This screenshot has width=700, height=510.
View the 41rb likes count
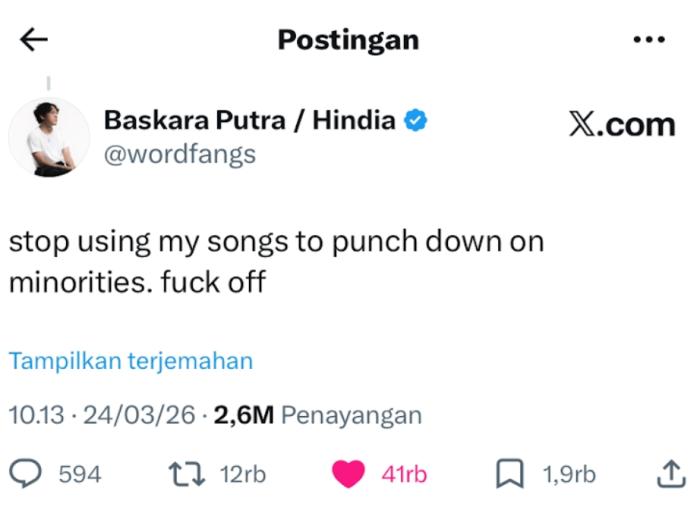click(403, 474)
